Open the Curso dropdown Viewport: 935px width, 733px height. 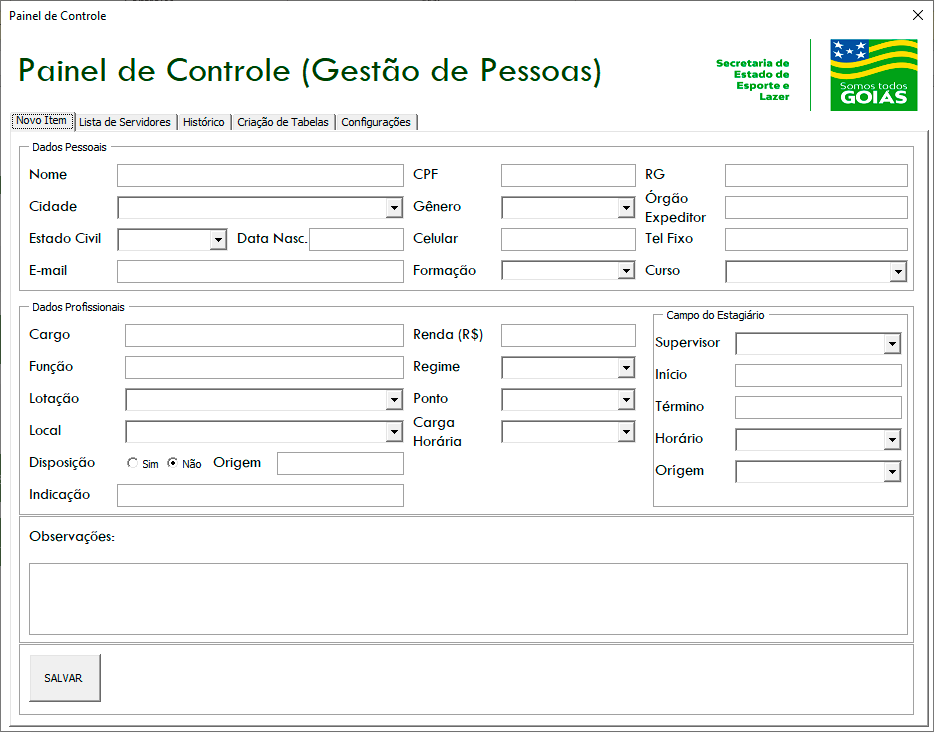point(898,272)
